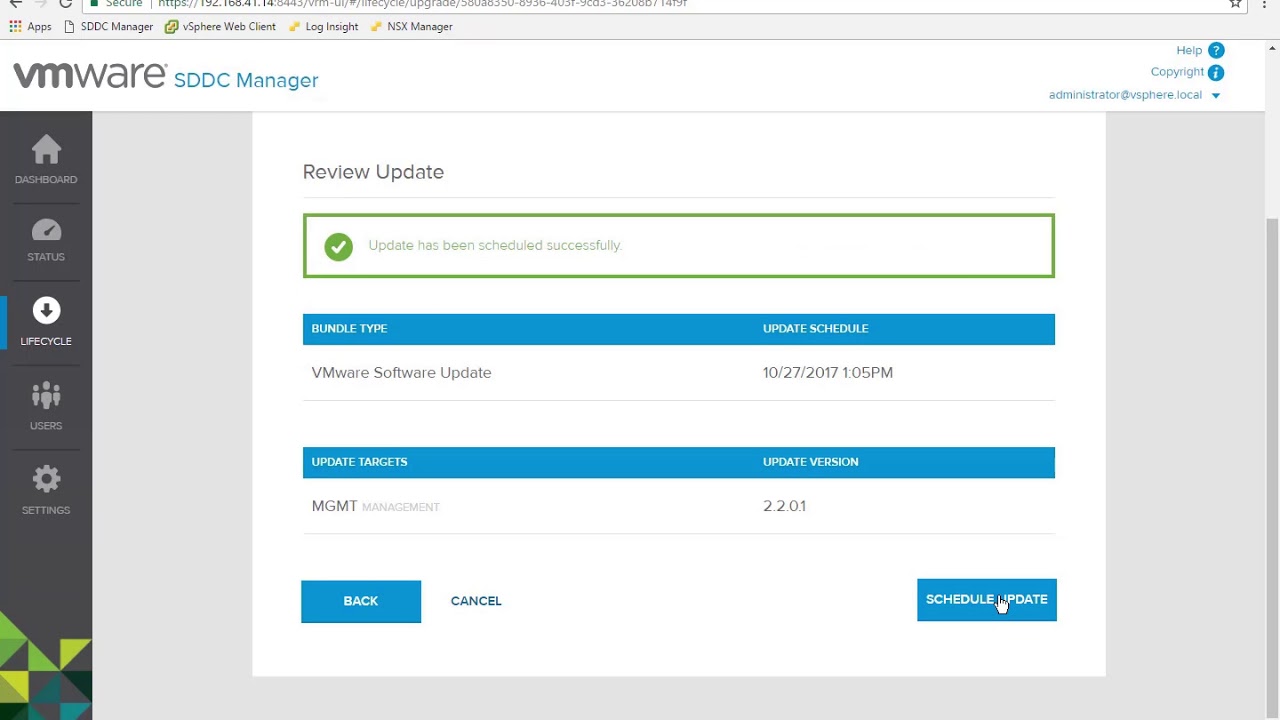Open the Users management section
The image size is (1280, 720).
tap(46, 405)
